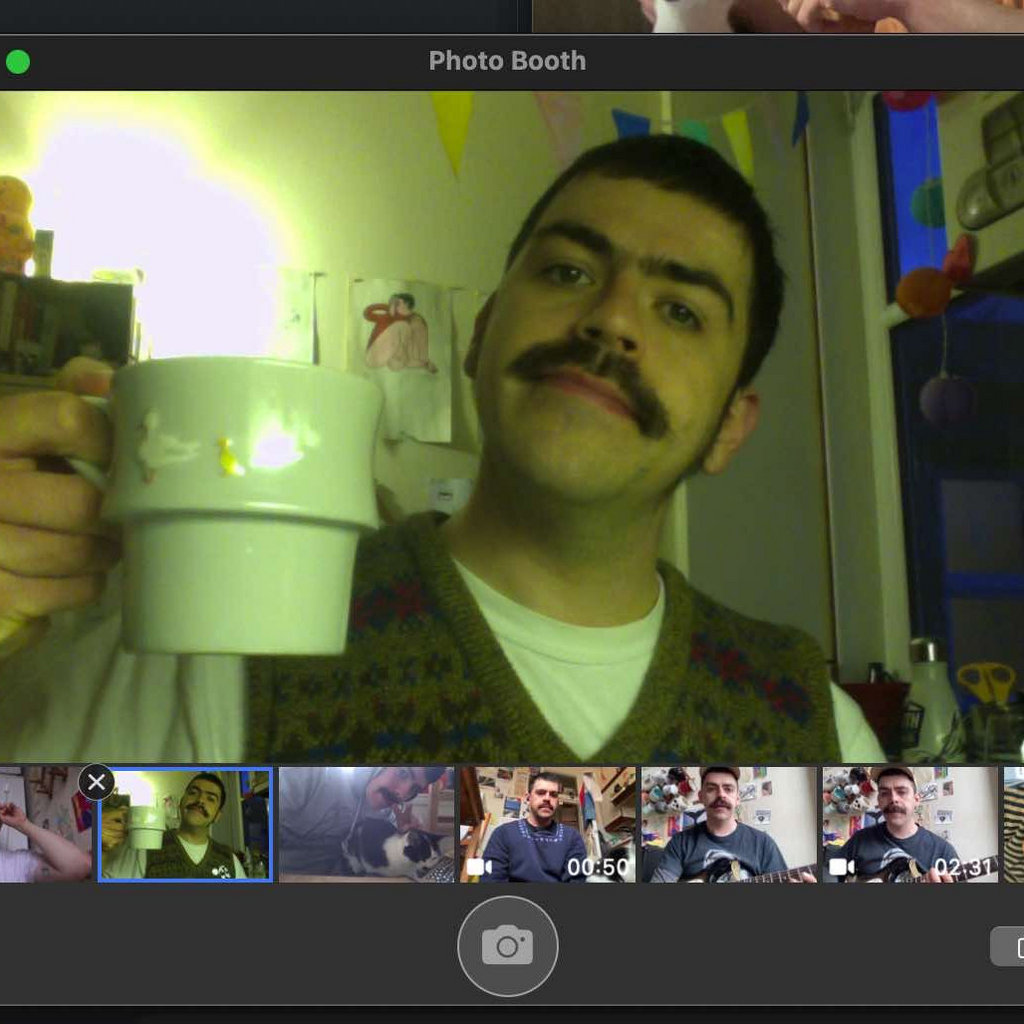The height and width of the screenshot is (1024, 1024).
Task: Click the 02:31 duration label
Action: click(964, 867)
